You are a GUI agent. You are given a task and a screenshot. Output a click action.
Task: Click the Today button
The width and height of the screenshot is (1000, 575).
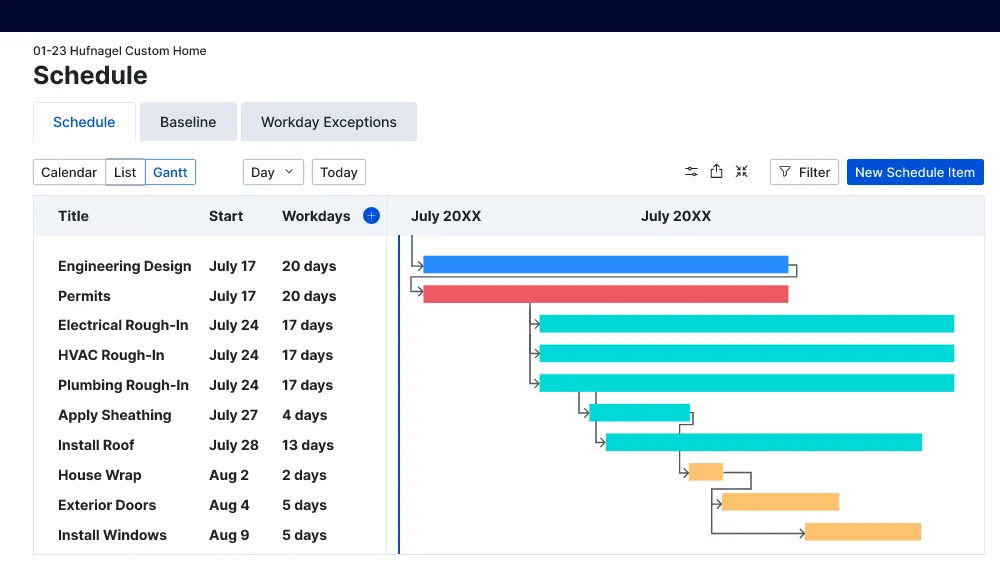tap(339, 172)
